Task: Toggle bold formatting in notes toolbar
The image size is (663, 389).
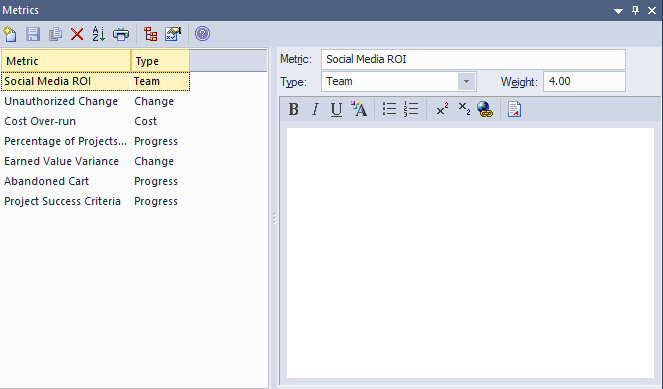Action: (293, 110)
